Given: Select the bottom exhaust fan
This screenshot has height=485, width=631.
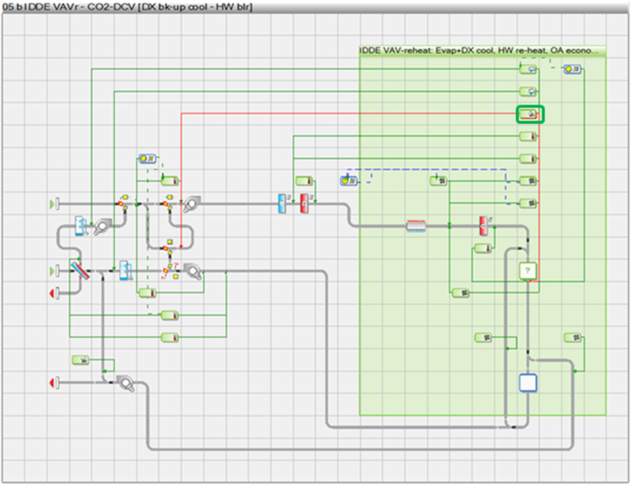Looking at the screenshot, I should point(125,383).
